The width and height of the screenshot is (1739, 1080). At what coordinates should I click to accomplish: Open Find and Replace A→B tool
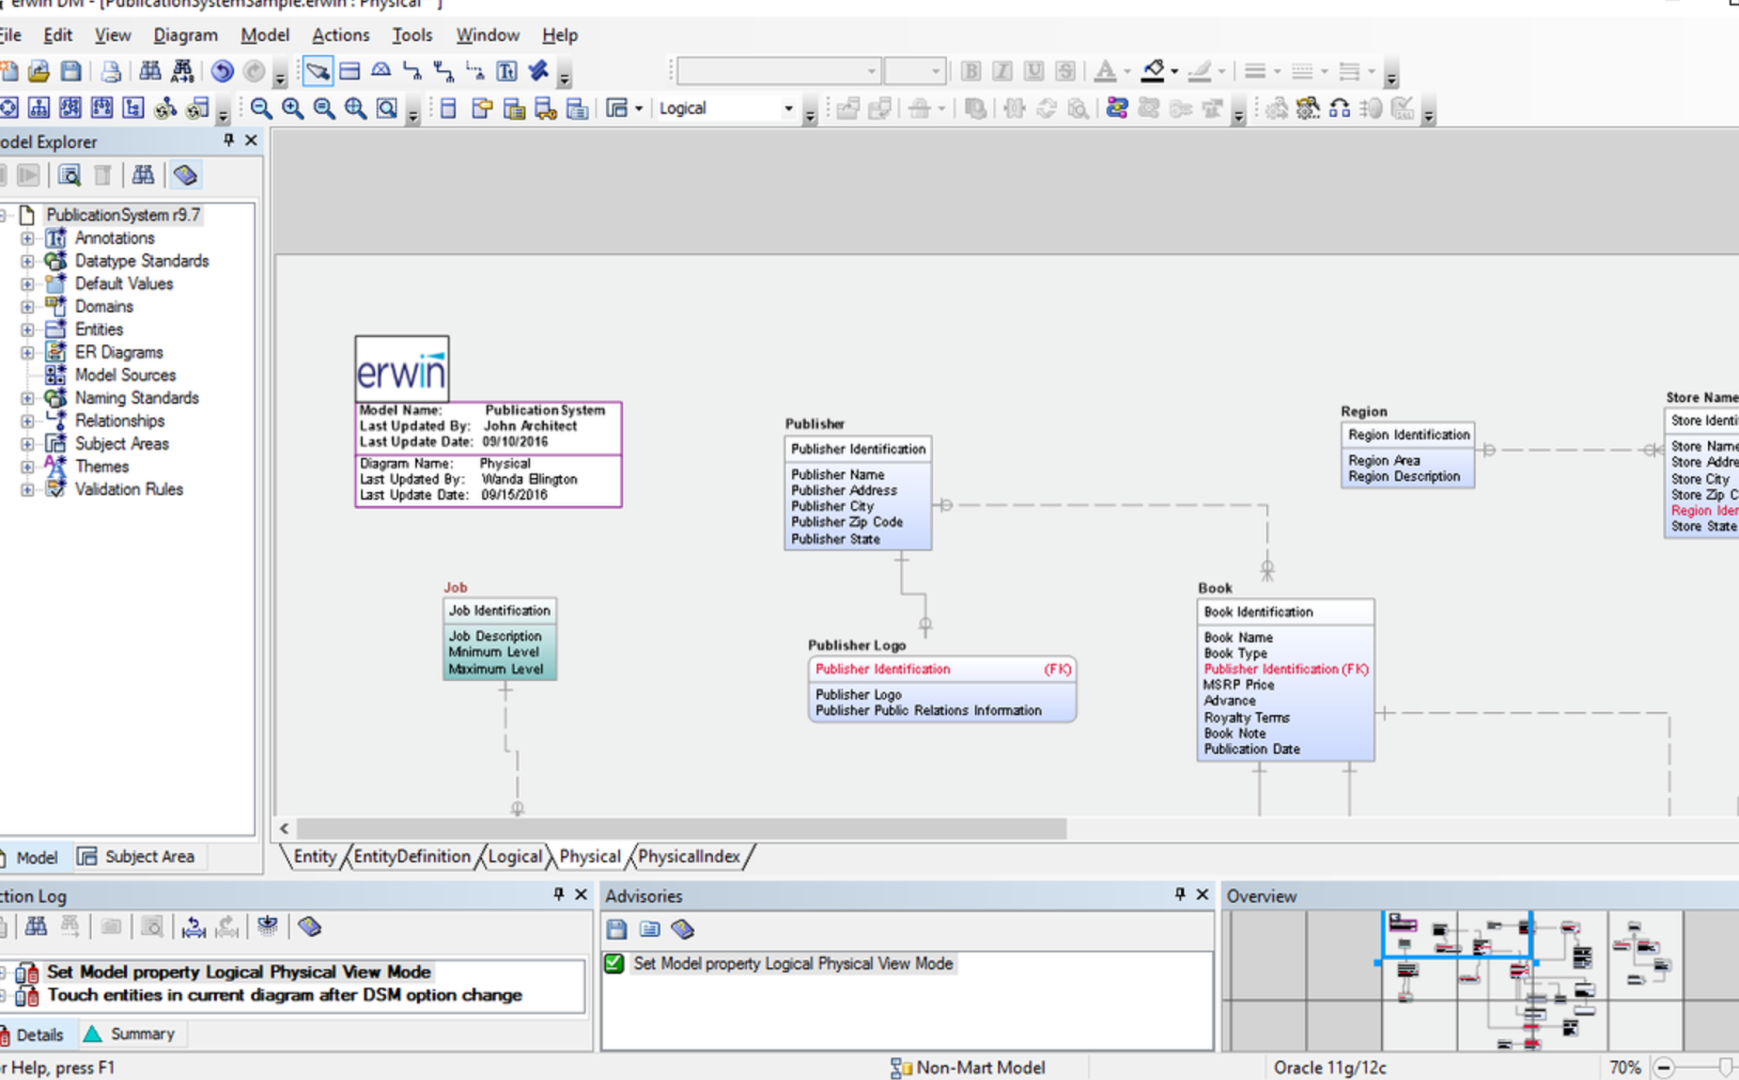click(x=182, y=71)
